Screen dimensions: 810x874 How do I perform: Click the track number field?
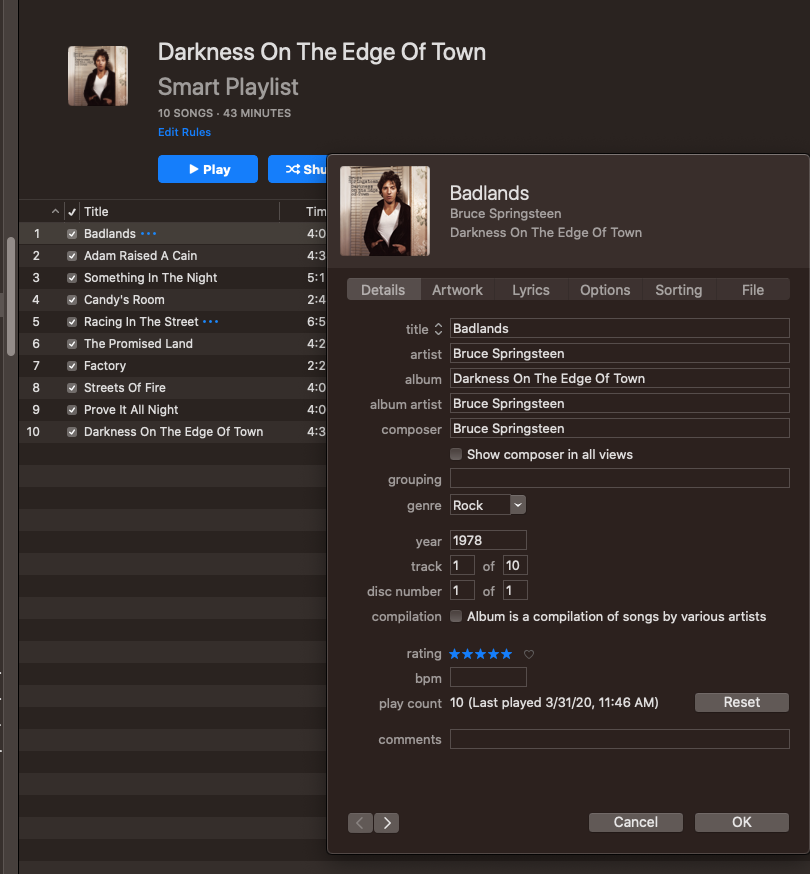[x=462, y=565]
